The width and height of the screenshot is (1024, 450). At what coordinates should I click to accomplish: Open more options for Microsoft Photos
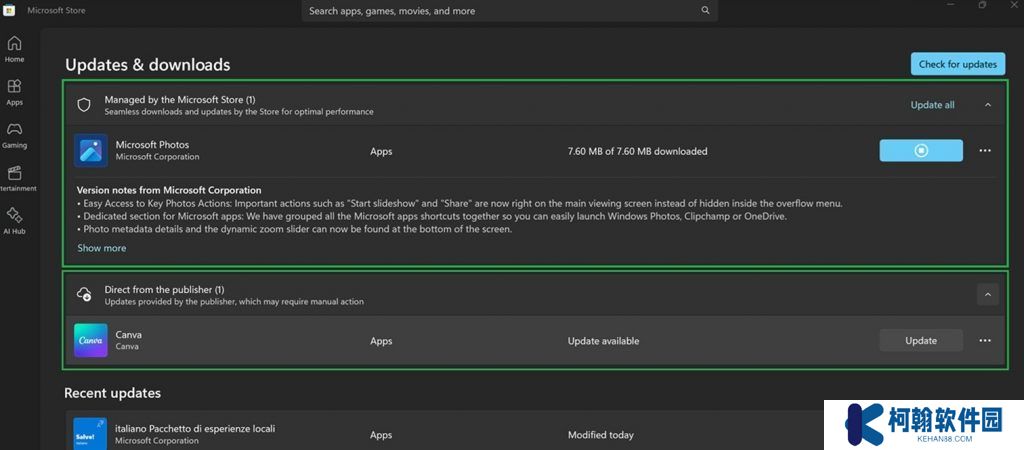(x=985, y=150)
